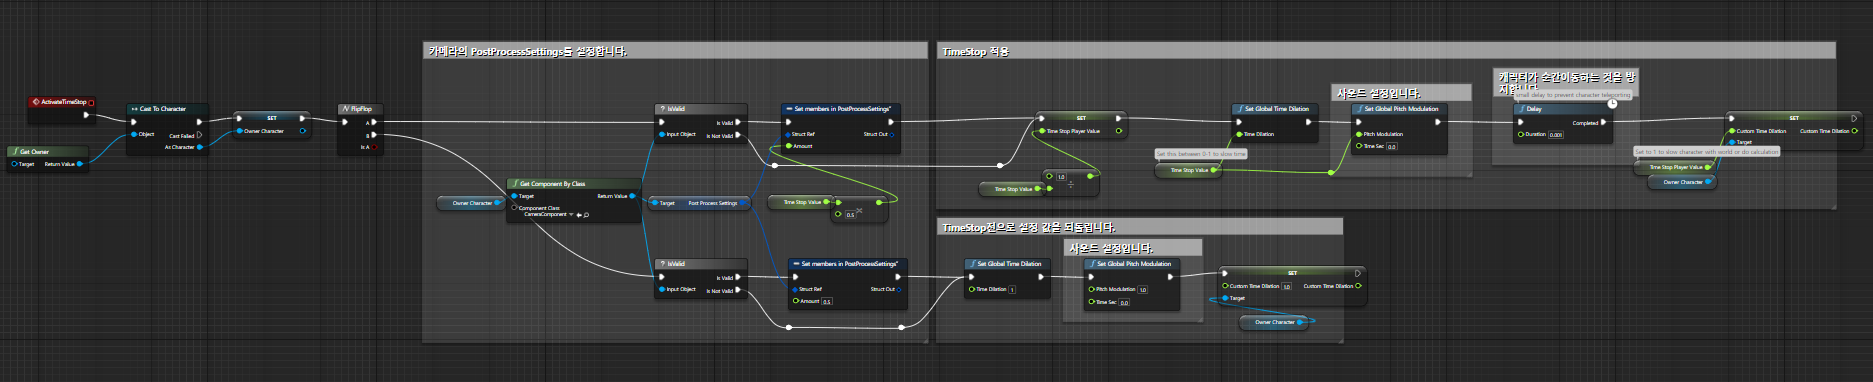Image resolution: width=1873 pixels, height=382 pixels.
Task: Select the Cast To Character node title
Action: 168,108
